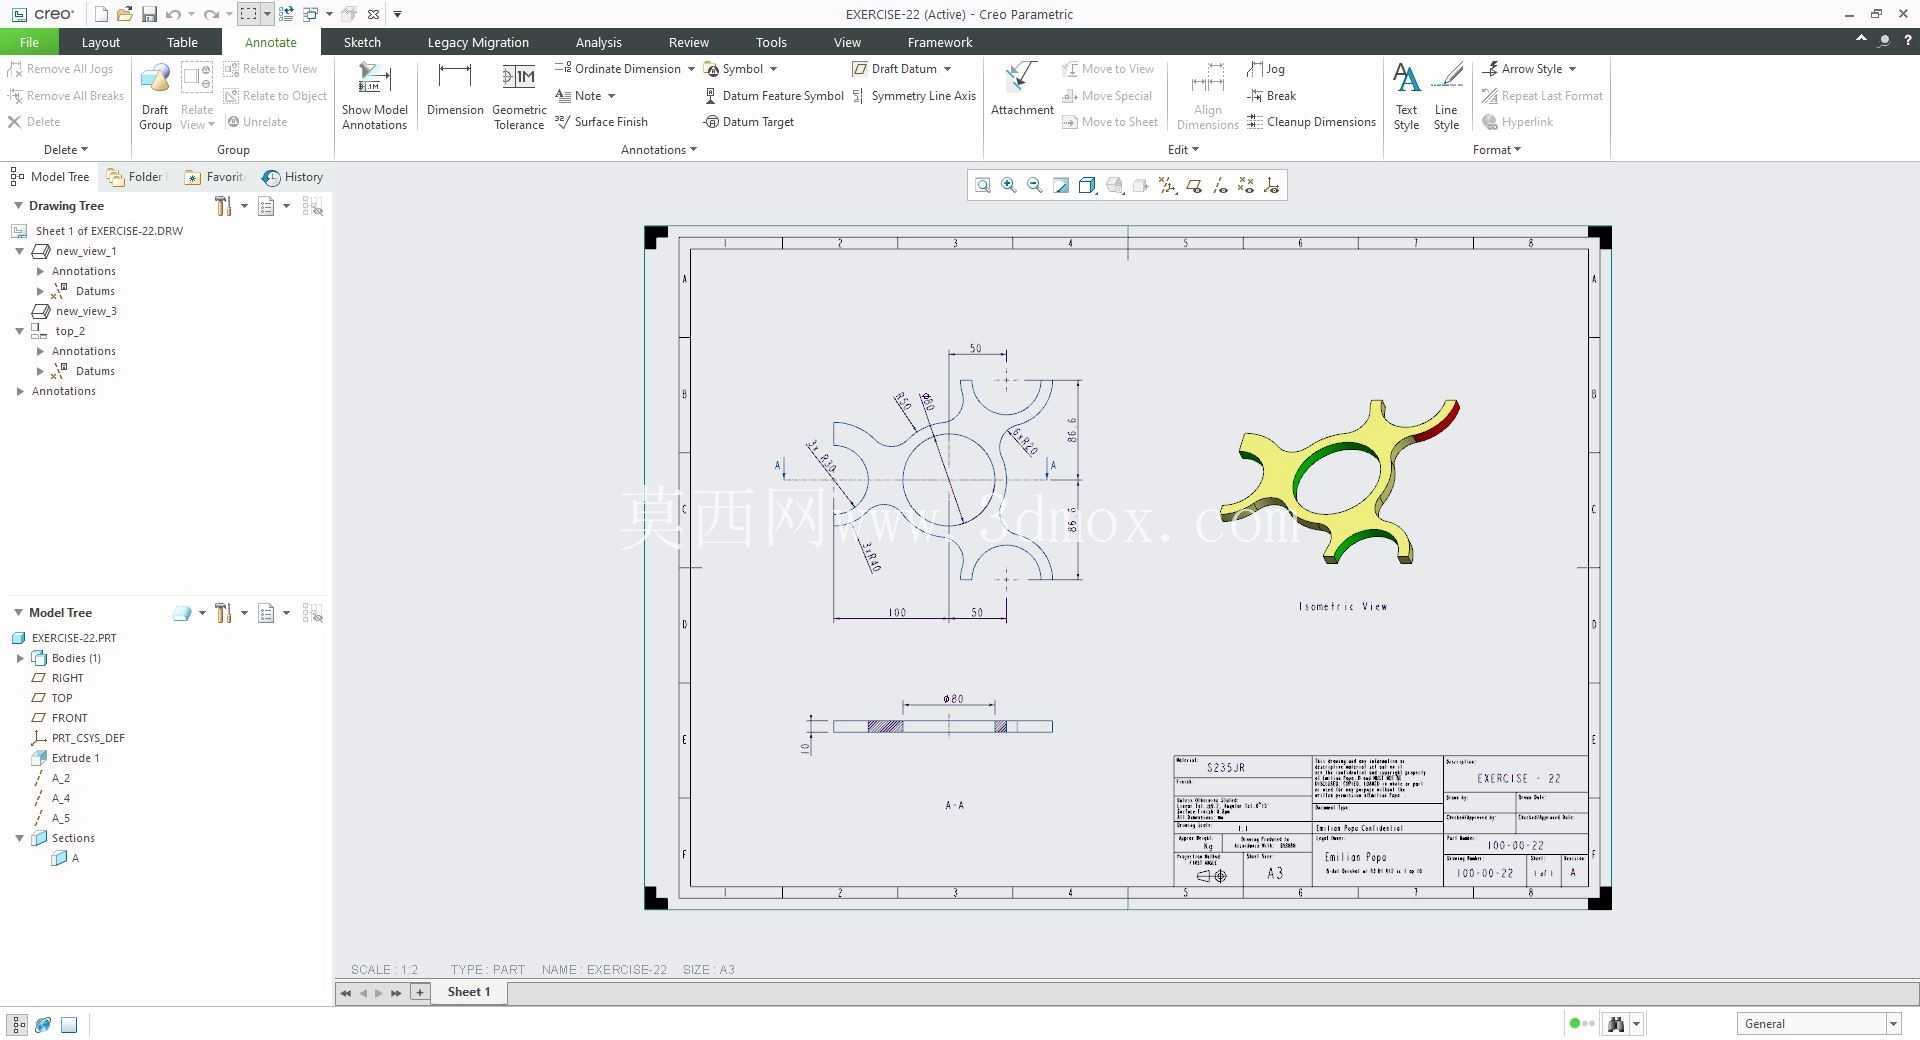Open the History panel tab
1920x1040 pixels.
click(x=293, y=177)
